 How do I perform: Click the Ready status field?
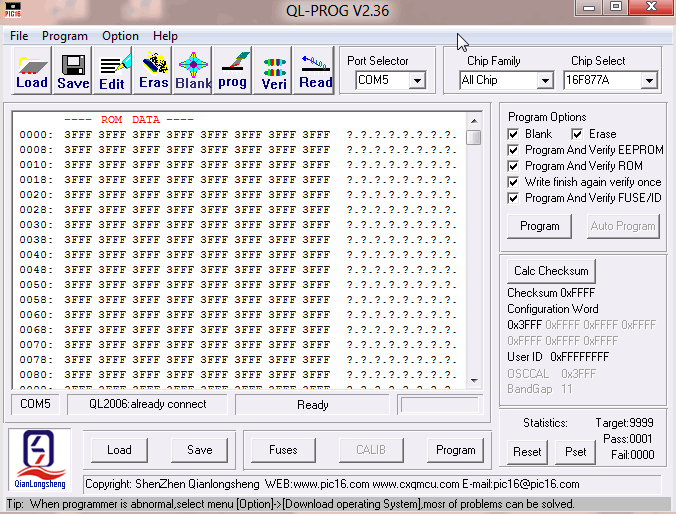click(313, 404)
